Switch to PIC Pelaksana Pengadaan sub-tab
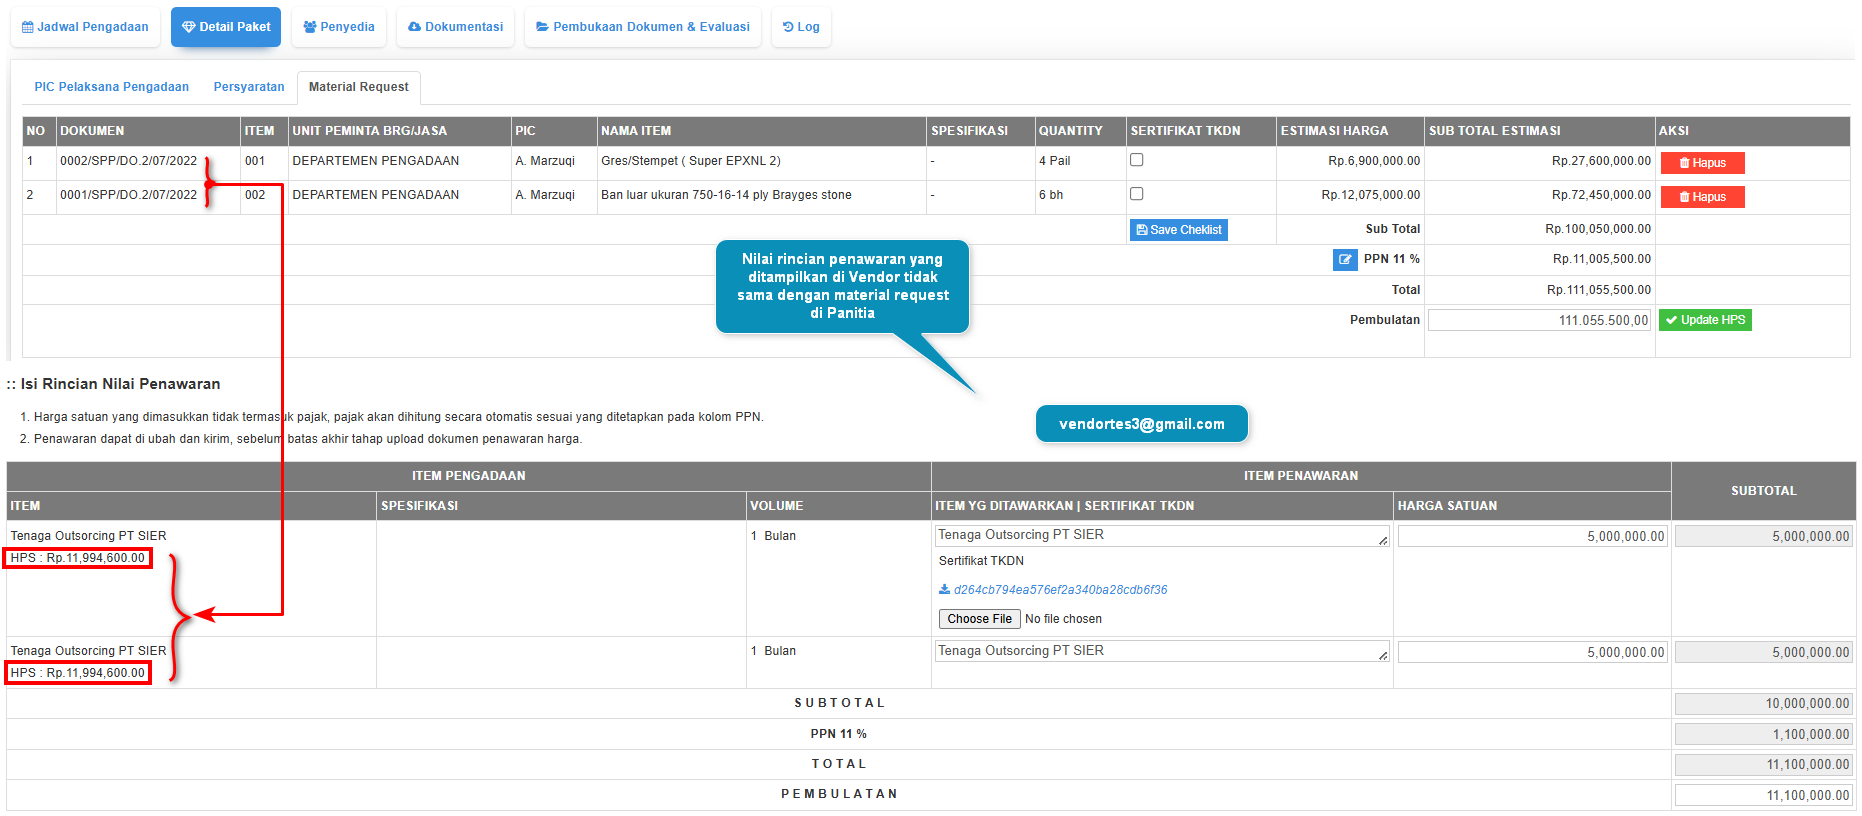The image size is (1862, 816). coord(112,87)
